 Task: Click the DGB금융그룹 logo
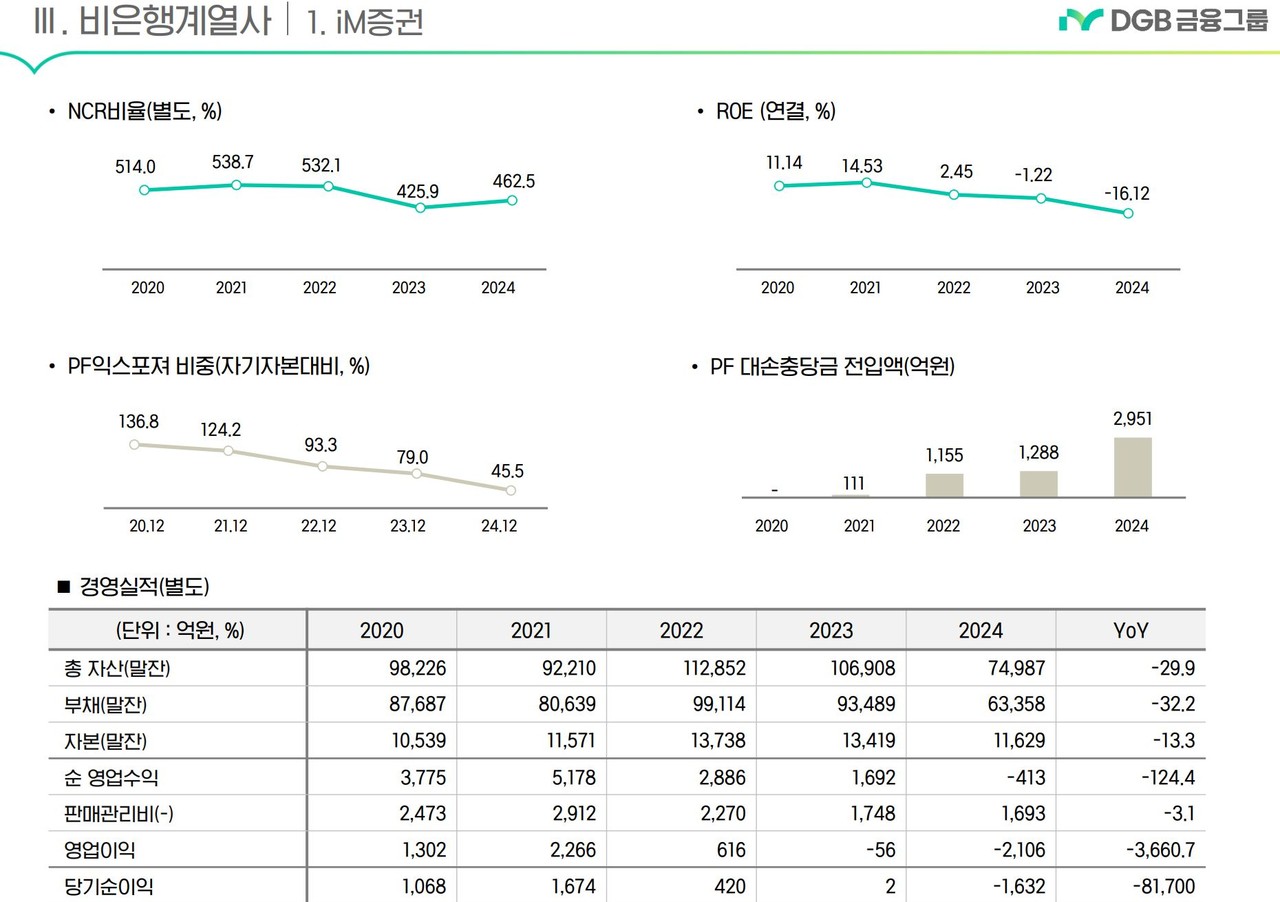tap(1163, 21)
